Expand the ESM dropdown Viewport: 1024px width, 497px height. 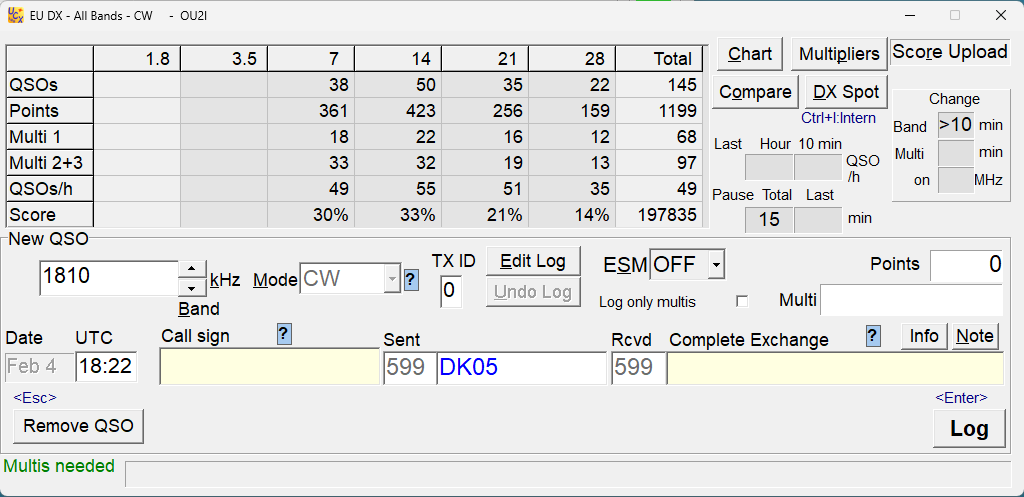pyautogui.click(x=715, y=265)
